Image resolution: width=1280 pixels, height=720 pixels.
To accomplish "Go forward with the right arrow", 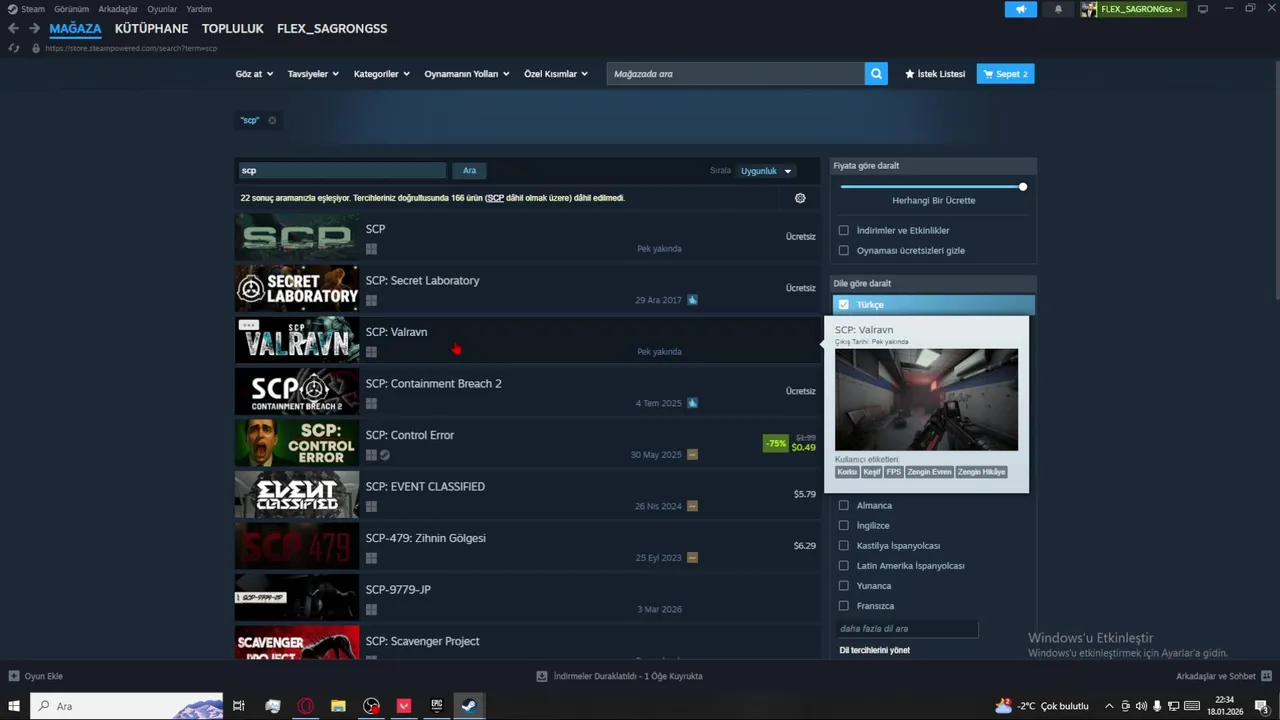I will pos(34,28).
